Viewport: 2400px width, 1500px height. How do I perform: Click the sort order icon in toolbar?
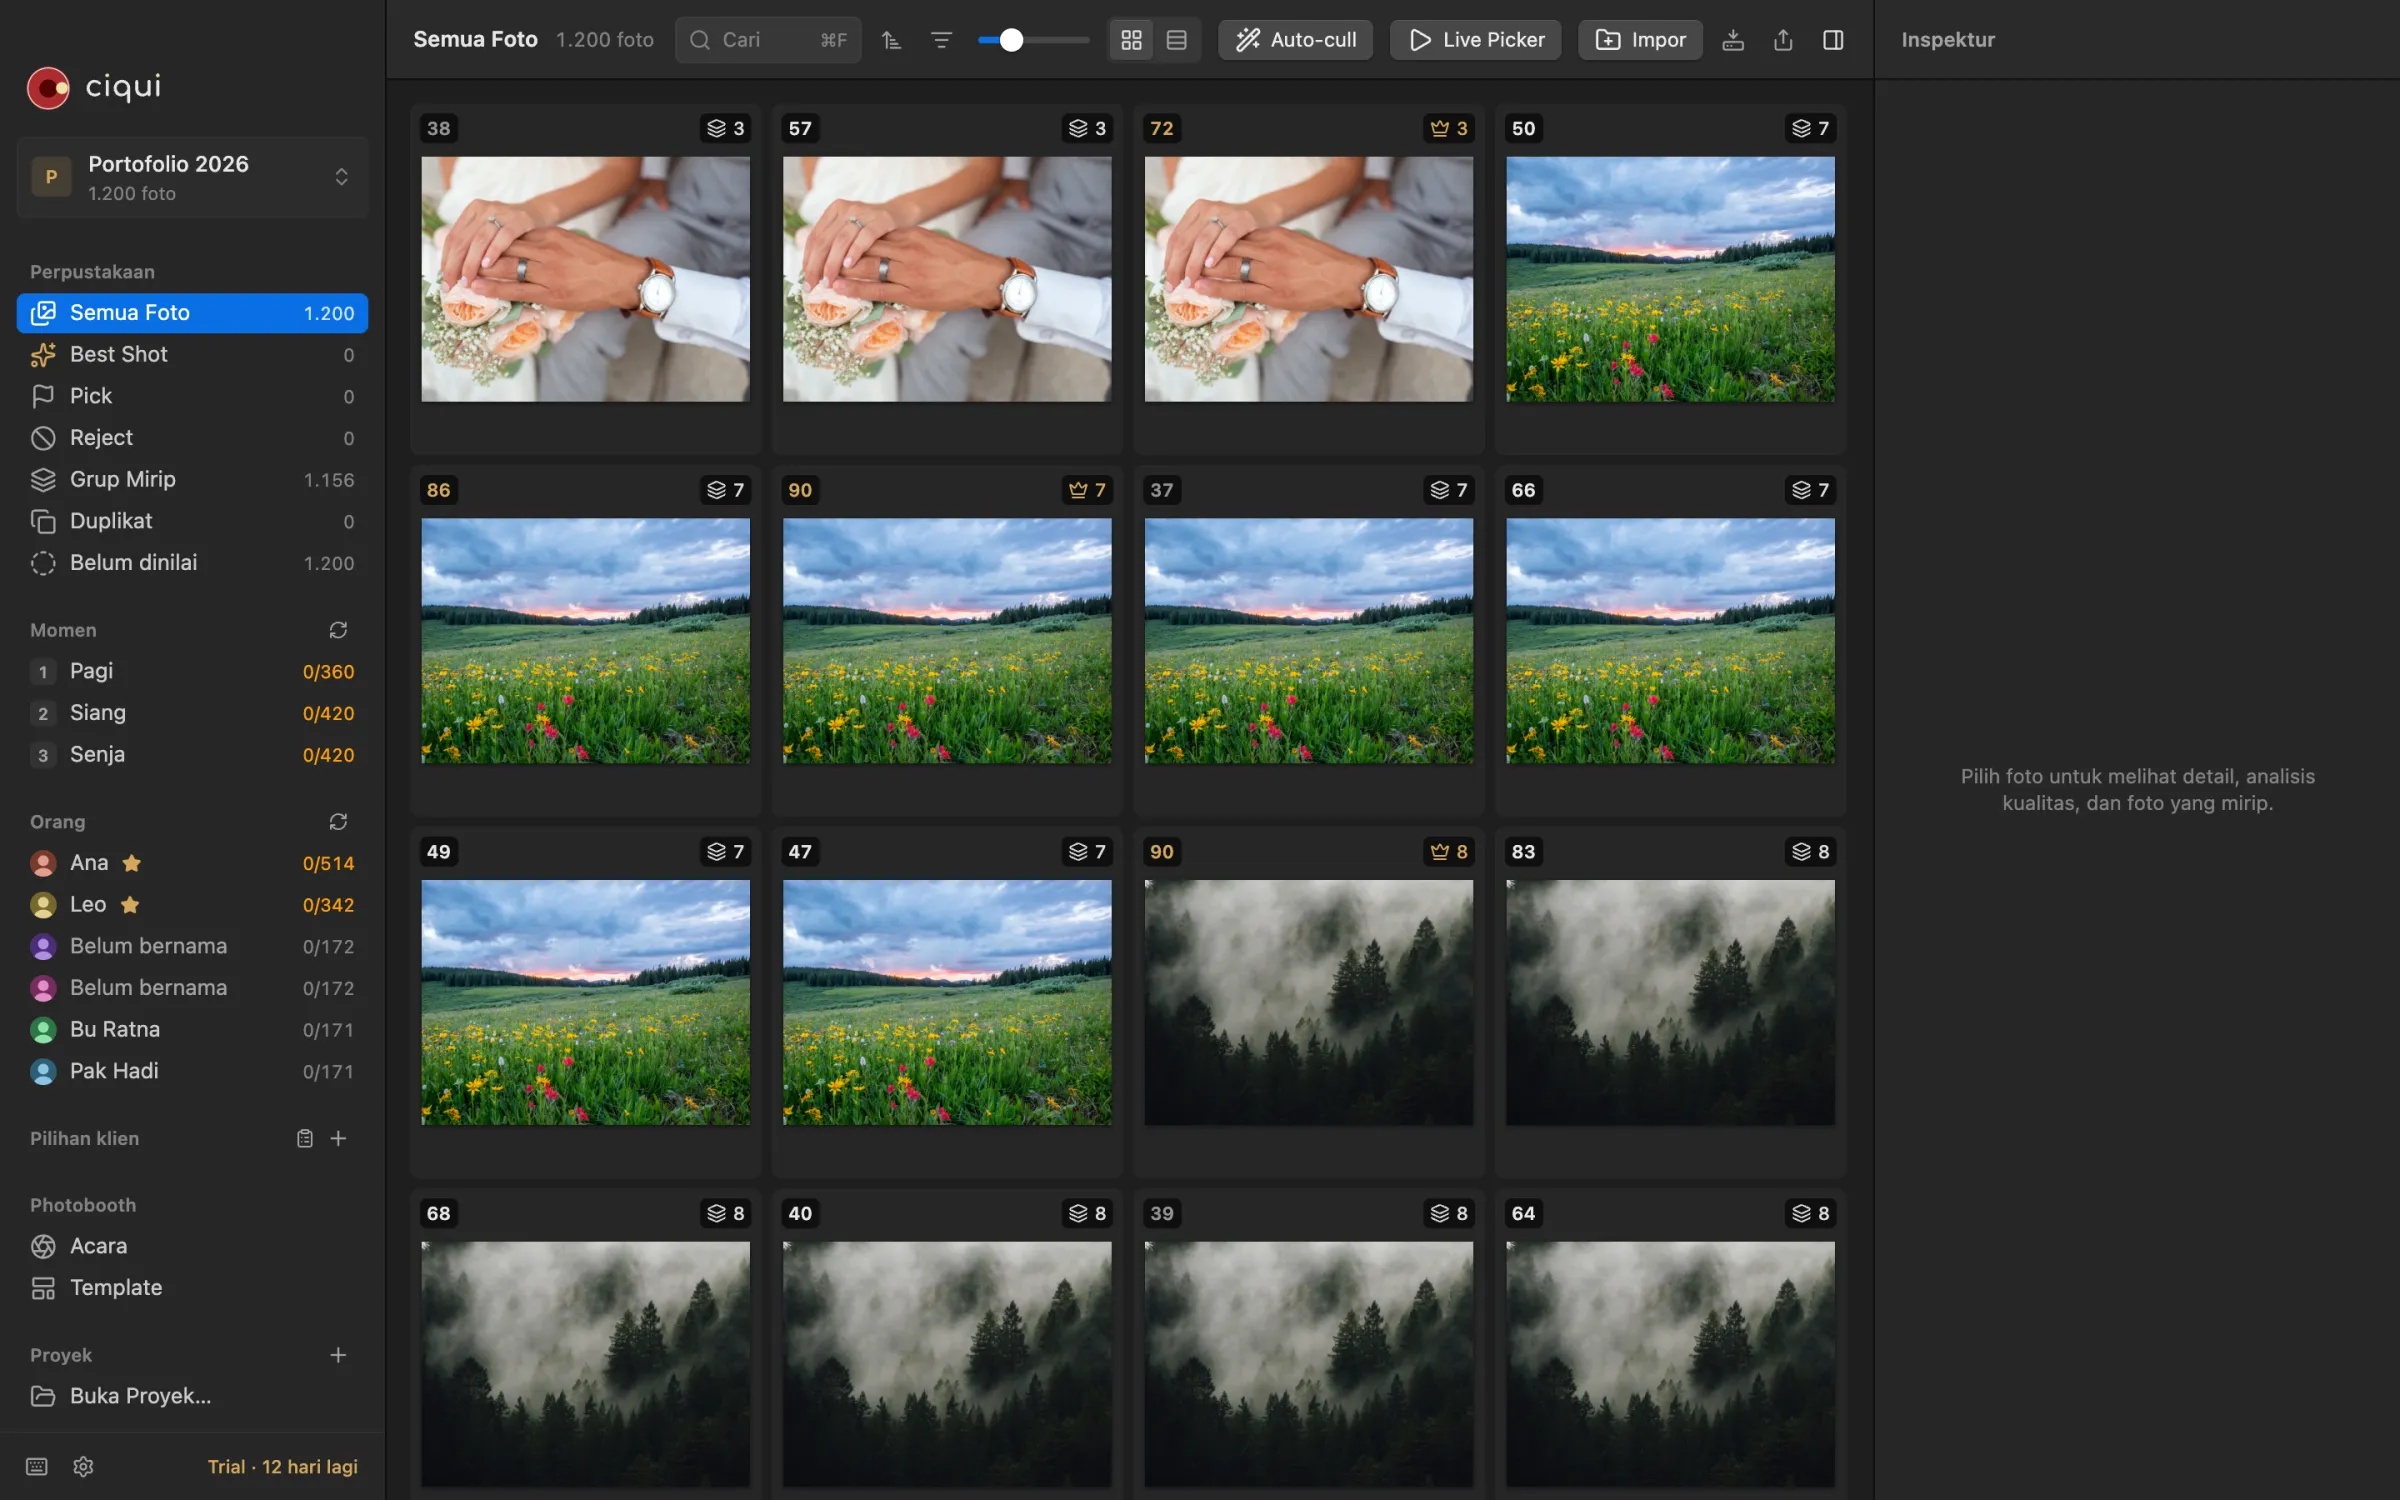[x=891, y=40]
